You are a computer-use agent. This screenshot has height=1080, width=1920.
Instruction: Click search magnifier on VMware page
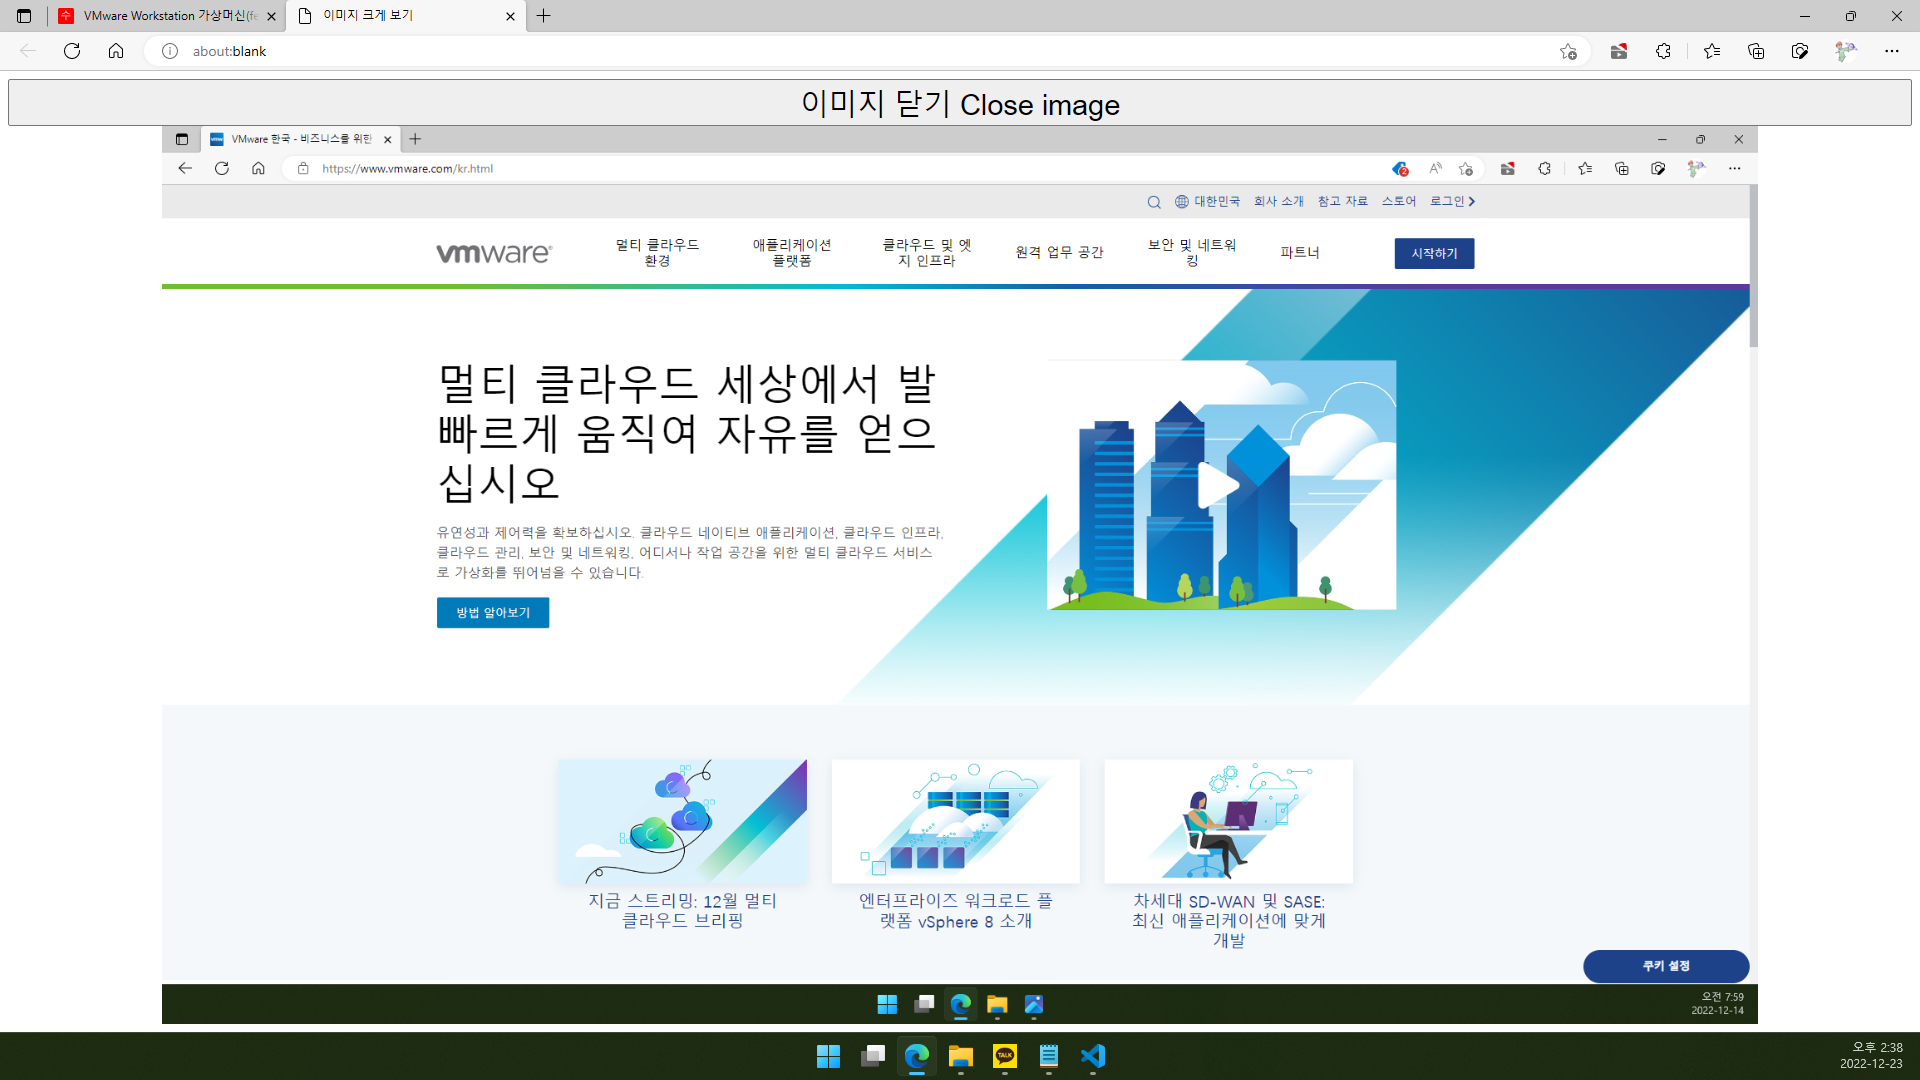[1154, 202]
